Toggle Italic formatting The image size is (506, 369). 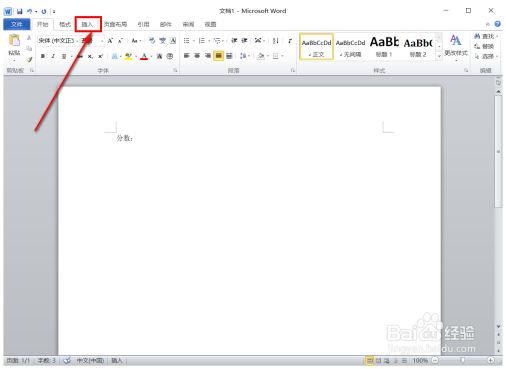pos(53,56)
